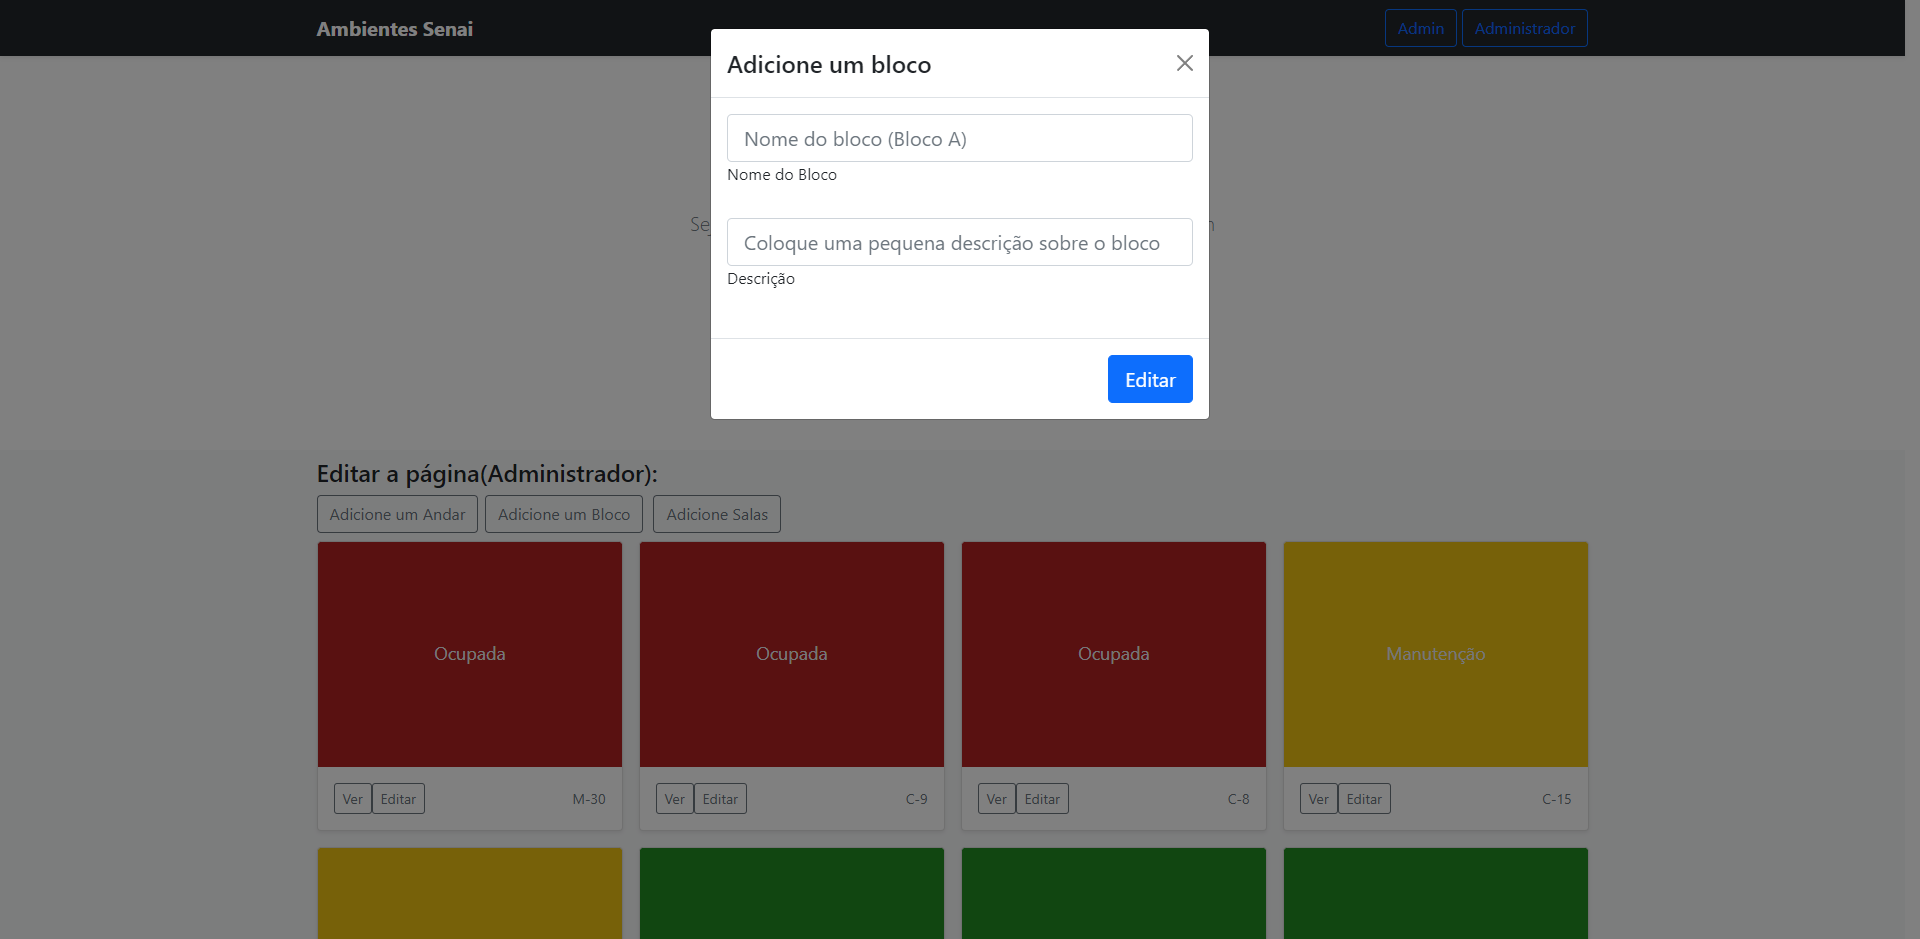This screenshot has width=1920, height=939.
Task: Click Adicione um Andar button
Action: tap(397, 514)
